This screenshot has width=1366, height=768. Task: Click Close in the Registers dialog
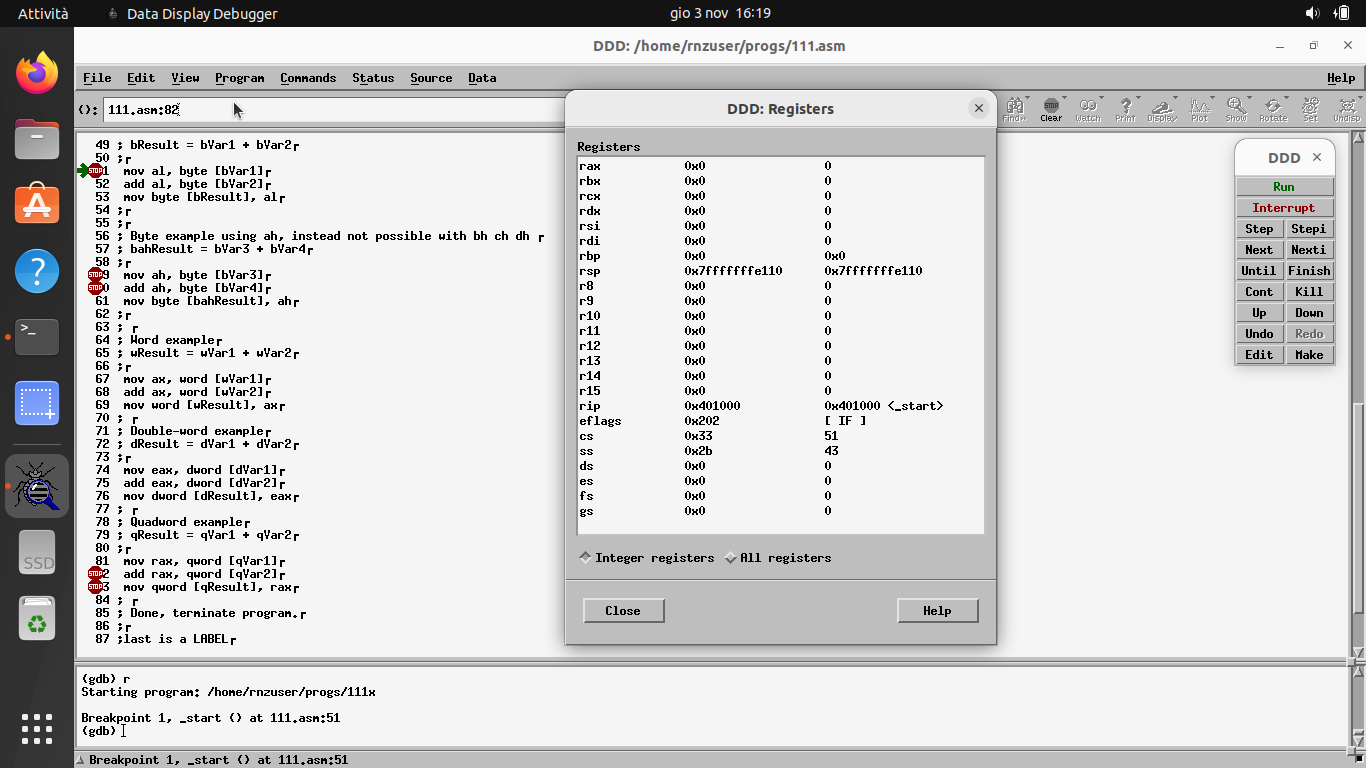click(x=623, y=611)
